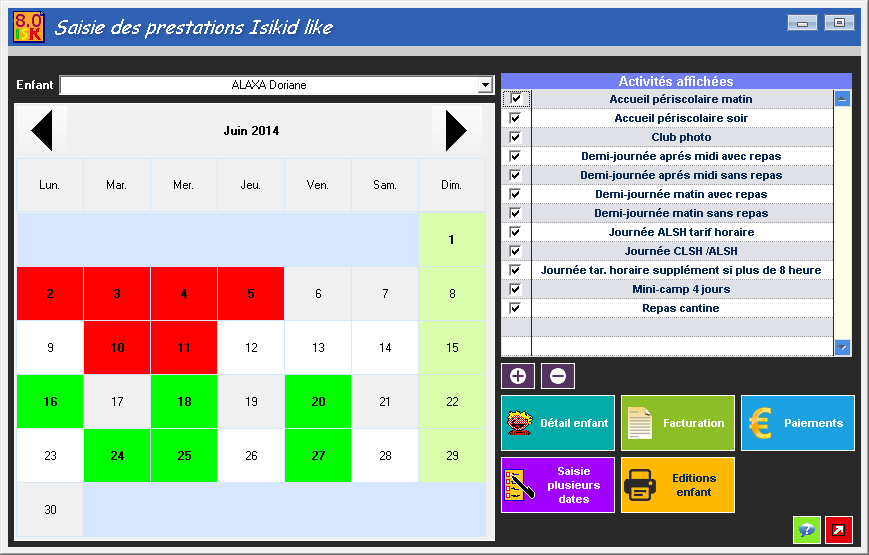Open the Enfant dropdown list
Image resolution: width=869 pixels, height=555 pixels.
tap(486, 86)
